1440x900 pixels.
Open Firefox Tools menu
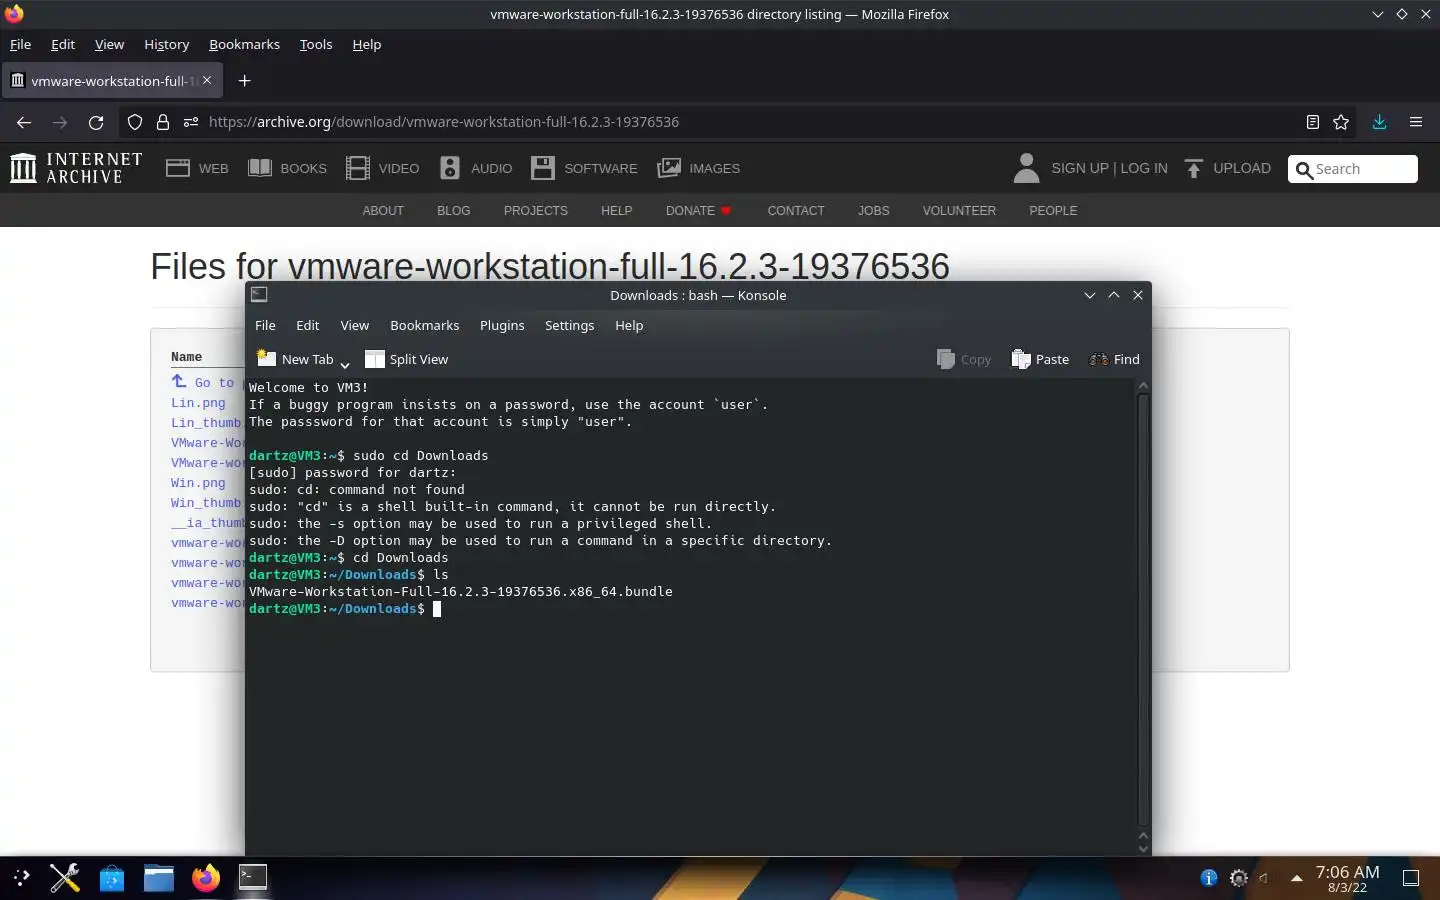[x=316, y=44]
